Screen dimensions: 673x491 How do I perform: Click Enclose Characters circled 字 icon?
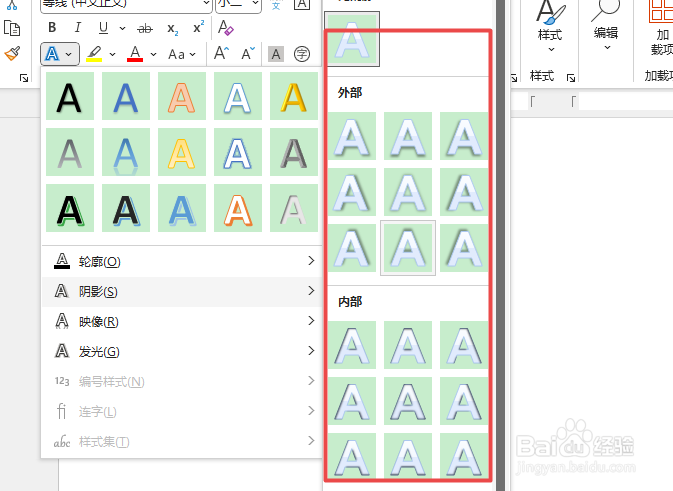point(302,54)
